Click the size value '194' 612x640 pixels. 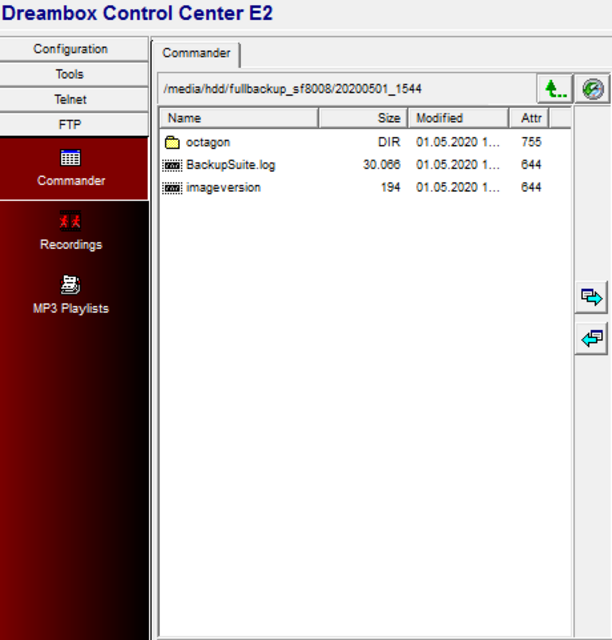391,187
